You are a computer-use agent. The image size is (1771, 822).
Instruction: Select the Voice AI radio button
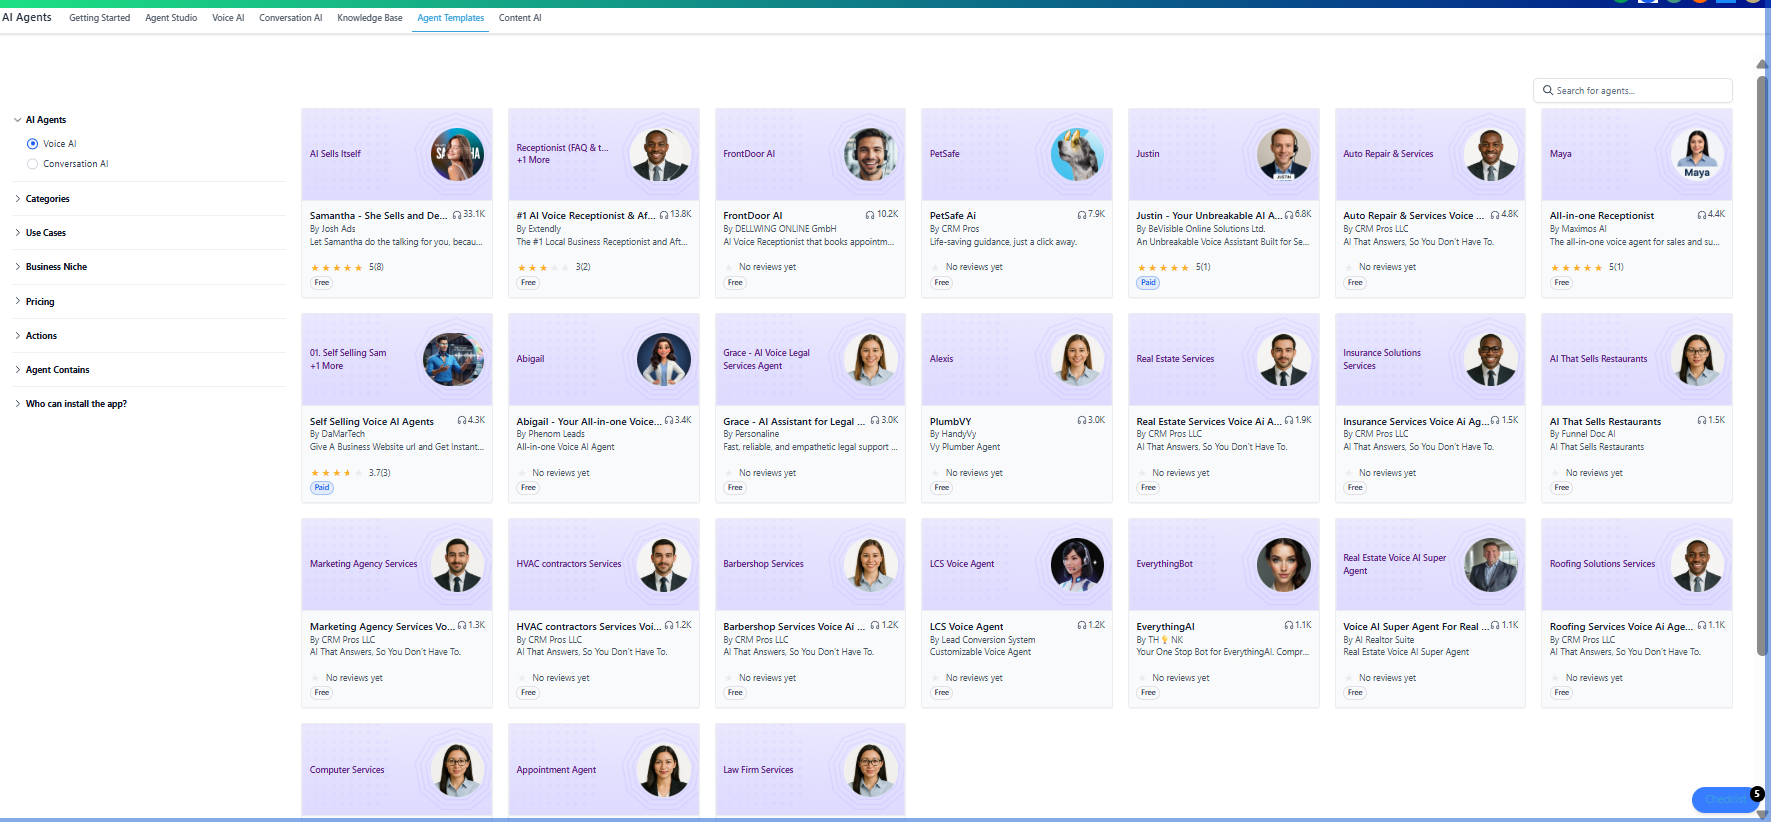(x=33, y=144)
